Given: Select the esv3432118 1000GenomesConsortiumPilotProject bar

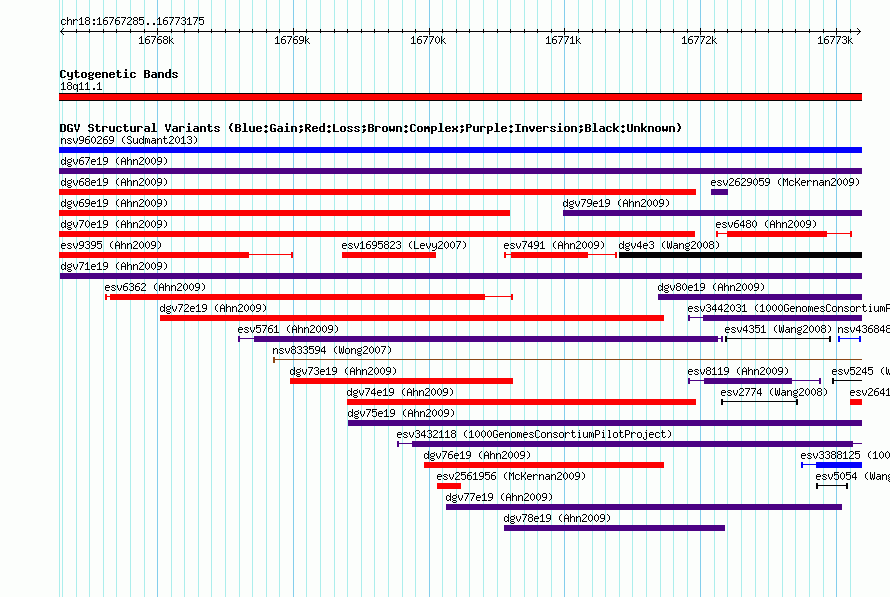Looking at the screenshot, I should pyautogui.click(x=629, y=444).
